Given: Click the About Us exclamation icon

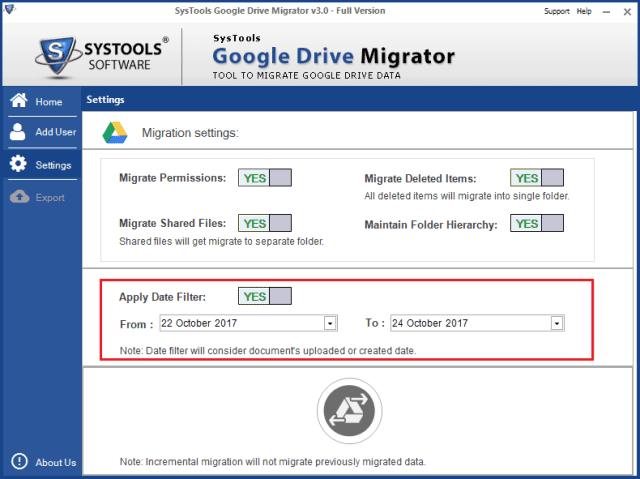Looking at the screenshot, I should click(19, 461).
